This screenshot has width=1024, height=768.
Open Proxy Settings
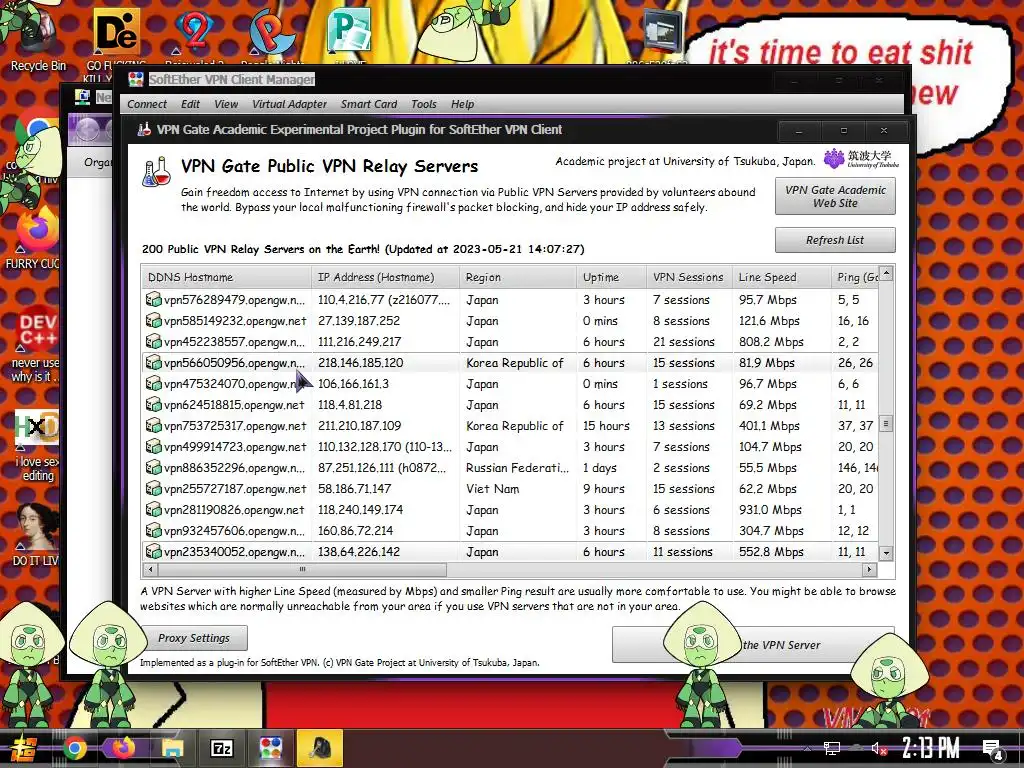(x=194, y=638)
